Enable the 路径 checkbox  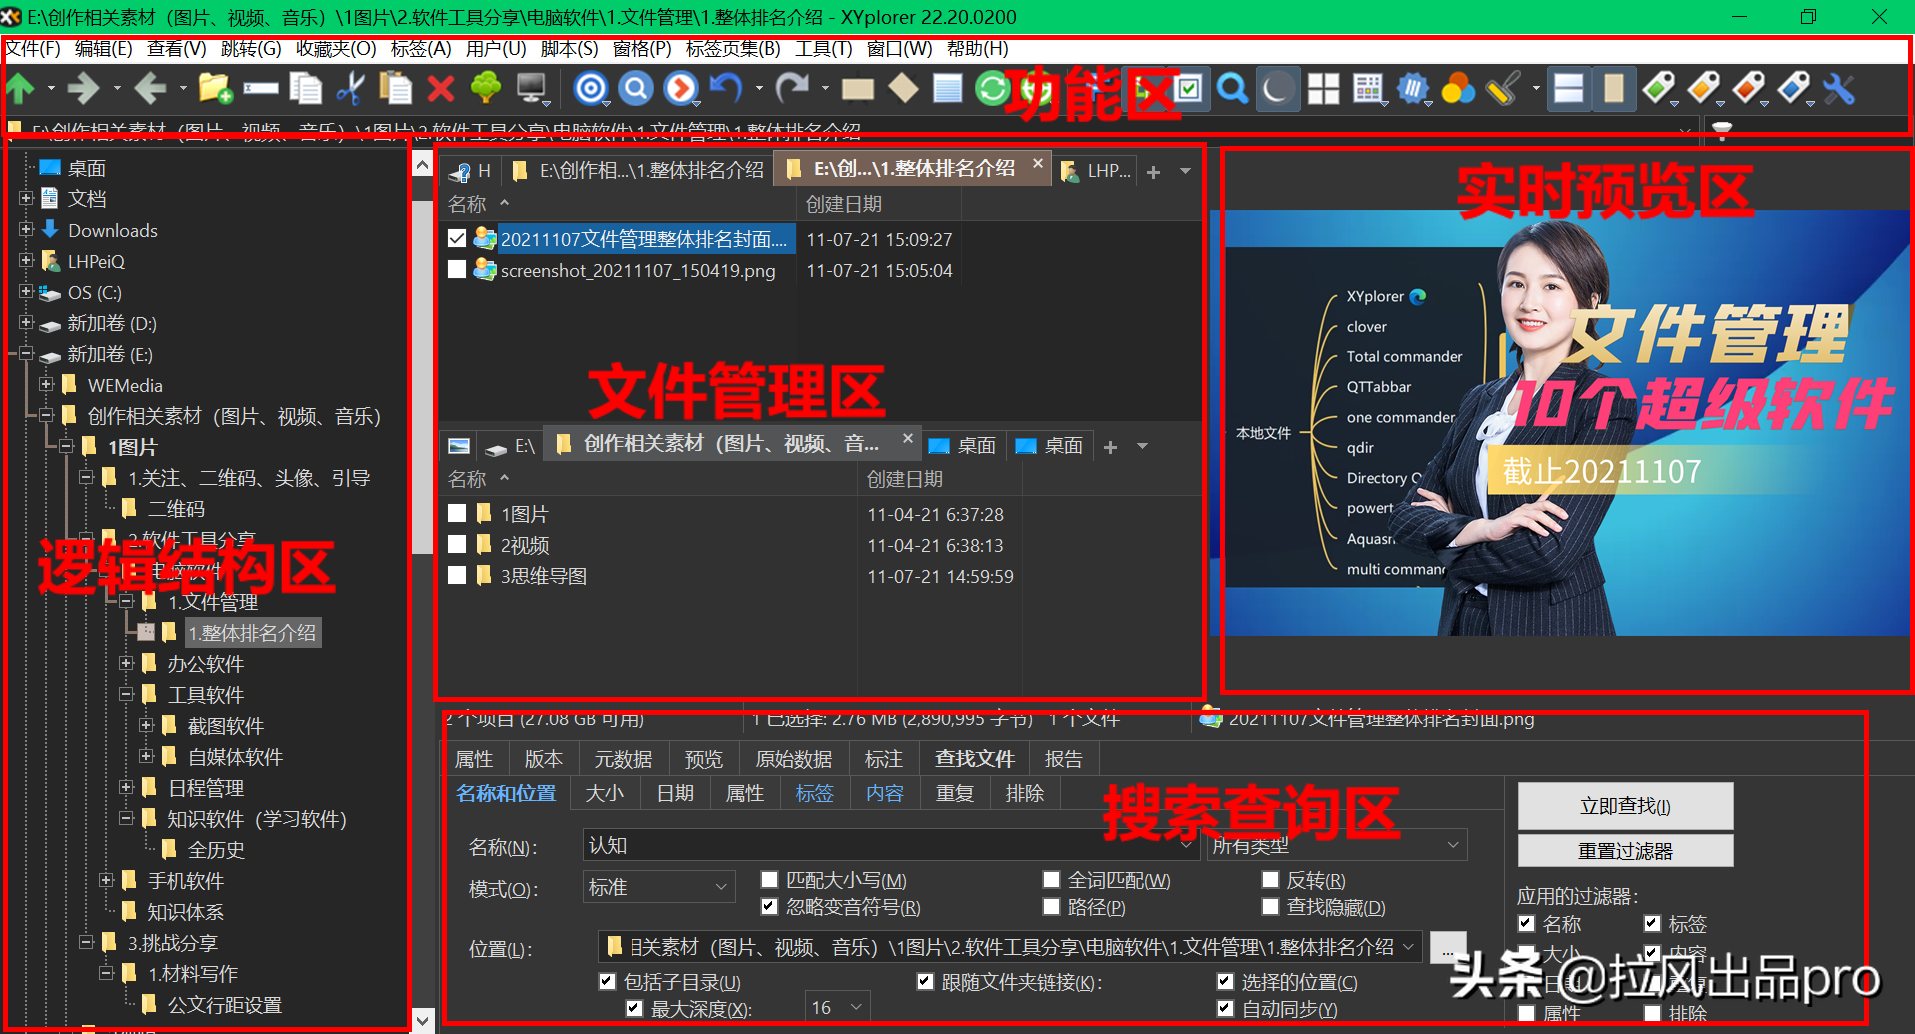1051,906
